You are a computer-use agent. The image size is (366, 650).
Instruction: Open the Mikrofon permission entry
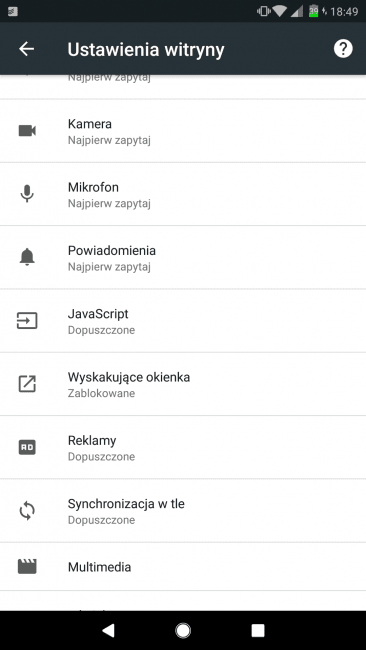click(183, 194)
